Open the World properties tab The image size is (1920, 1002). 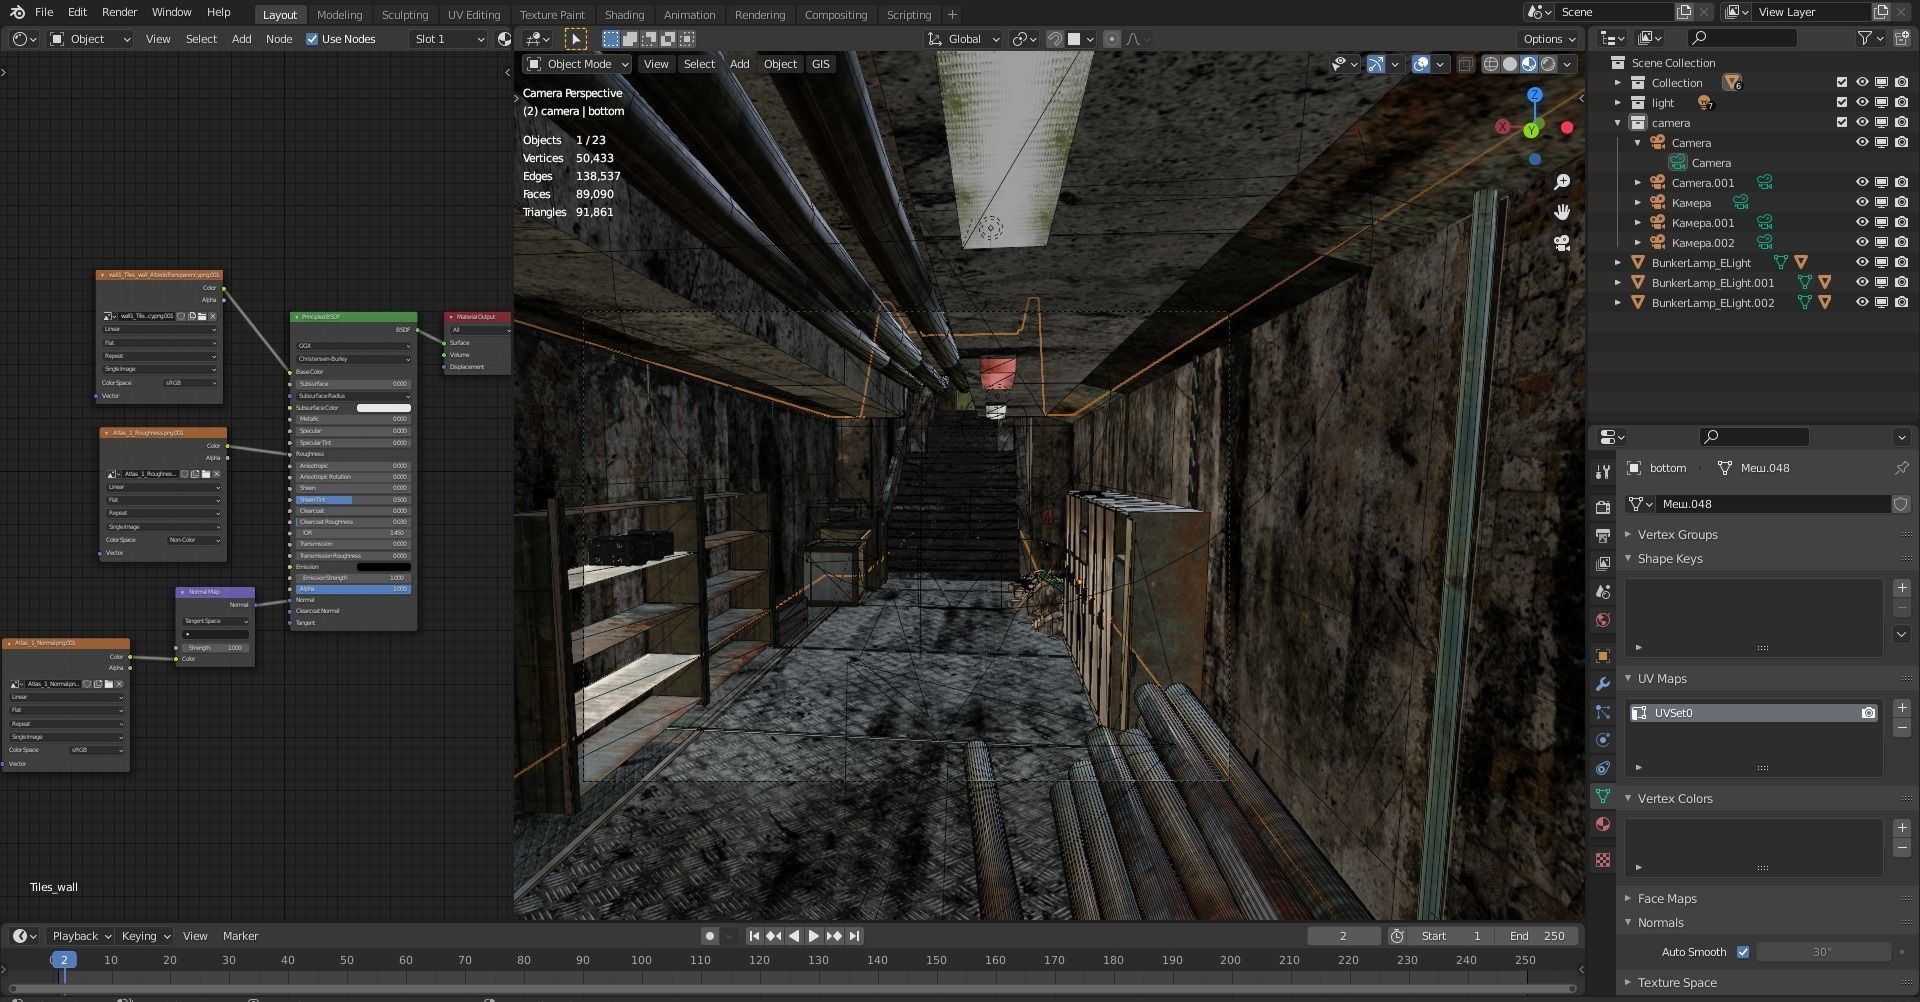(1603, 619)
